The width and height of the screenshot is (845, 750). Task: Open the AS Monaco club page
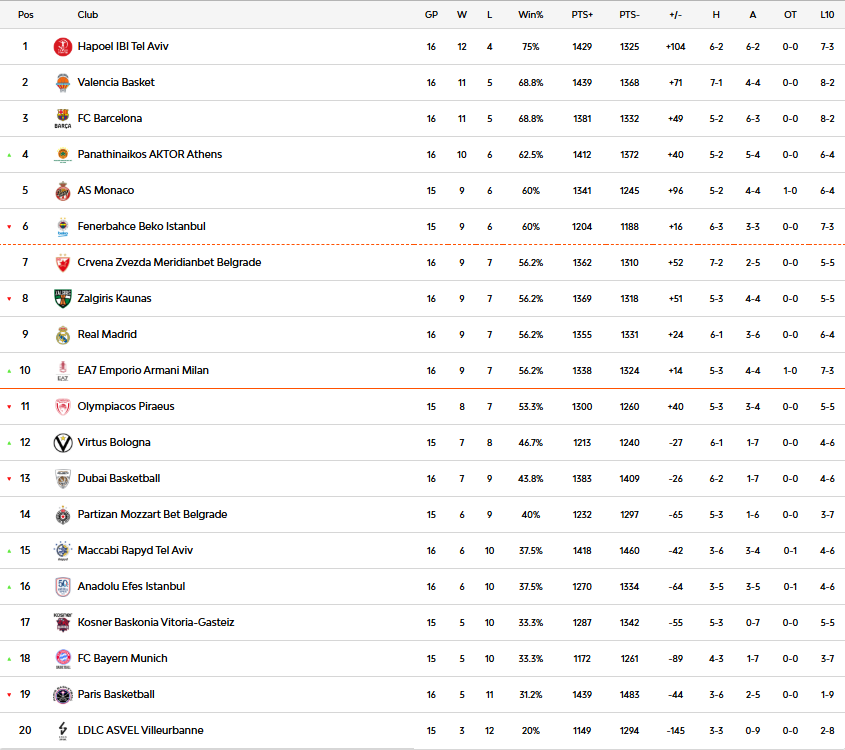pos(106,191)
